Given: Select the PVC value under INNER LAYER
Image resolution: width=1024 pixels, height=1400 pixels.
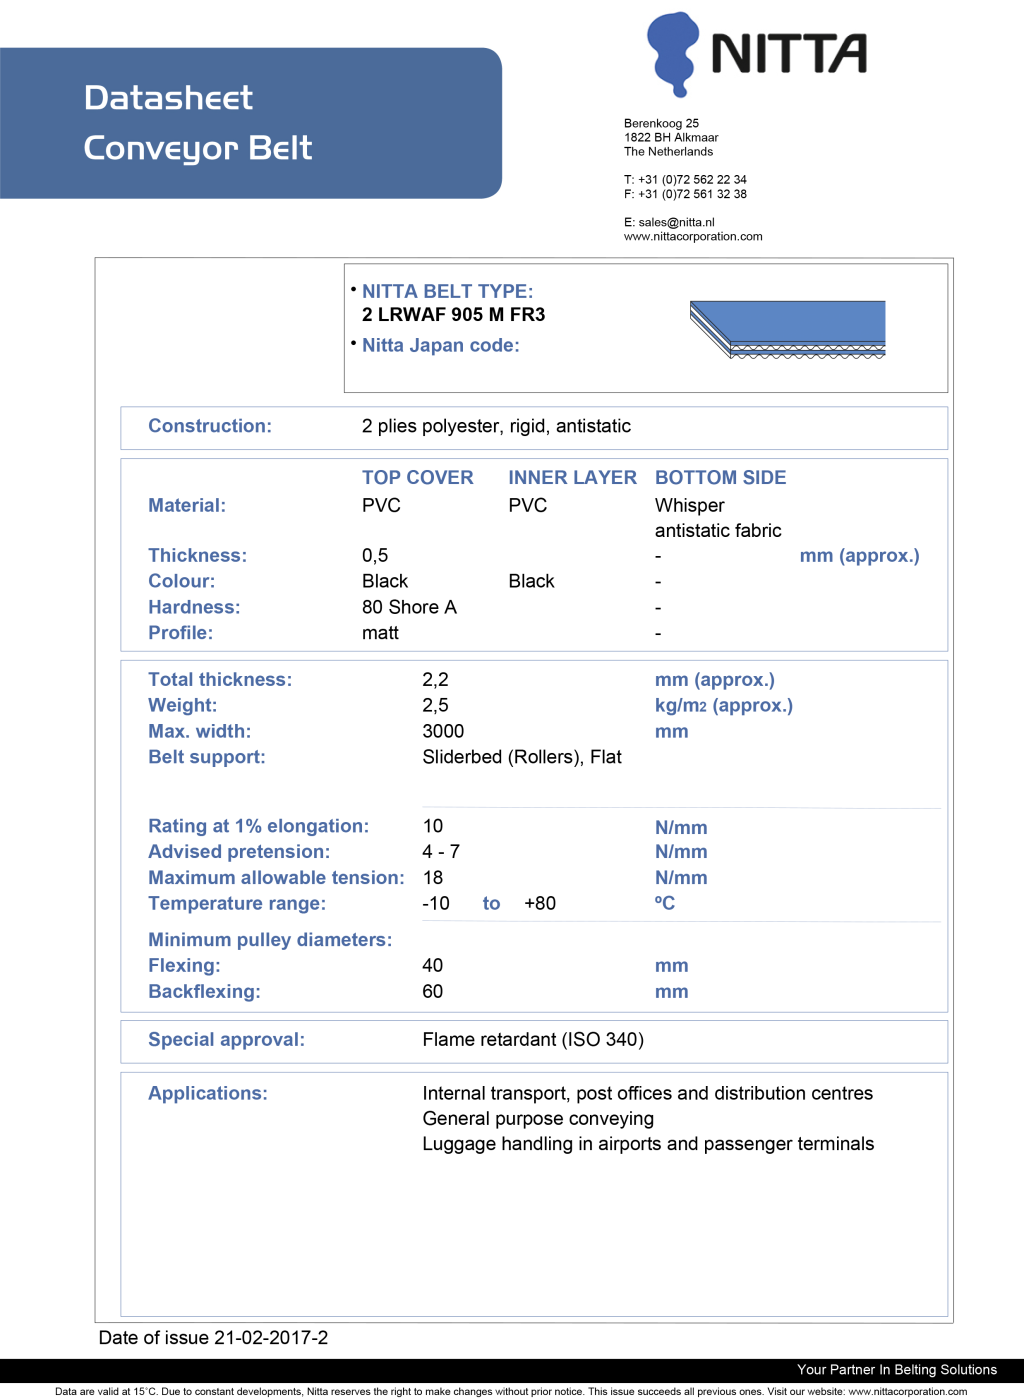Looking at the screenshot, I should pyautogui.click(x=528, y=506).
